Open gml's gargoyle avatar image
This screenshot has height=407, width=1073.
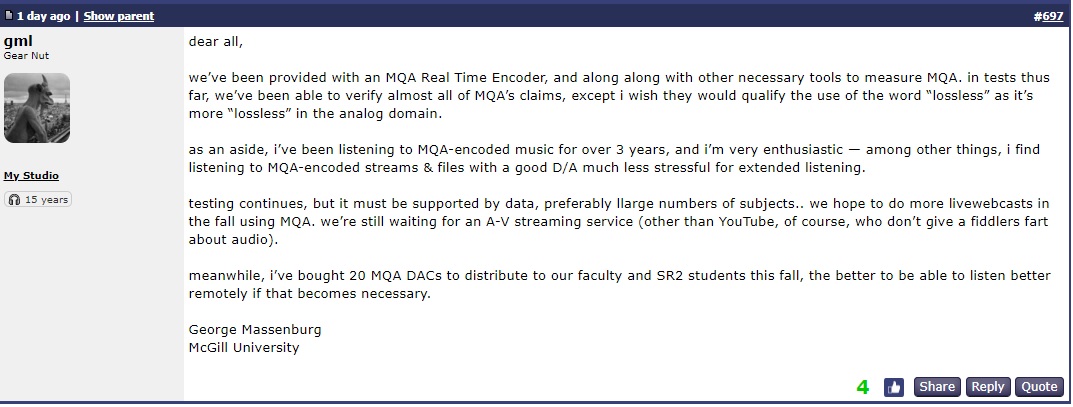click(37, 107)
